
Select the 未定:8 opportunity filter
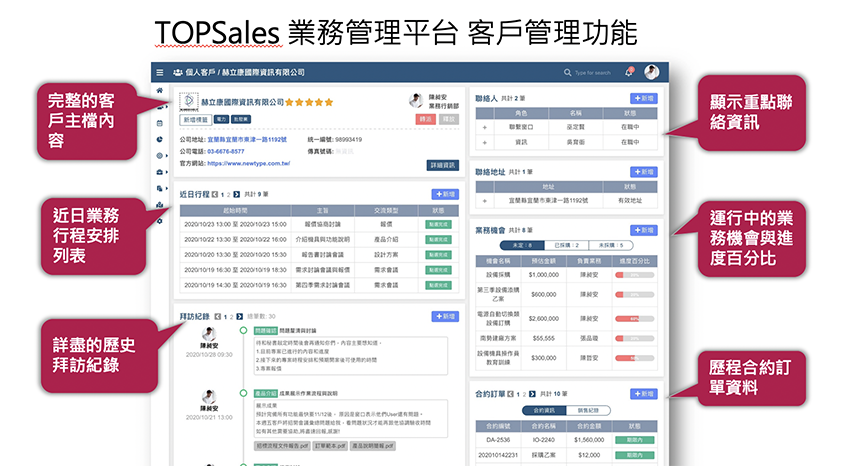[x=521, y=245]
